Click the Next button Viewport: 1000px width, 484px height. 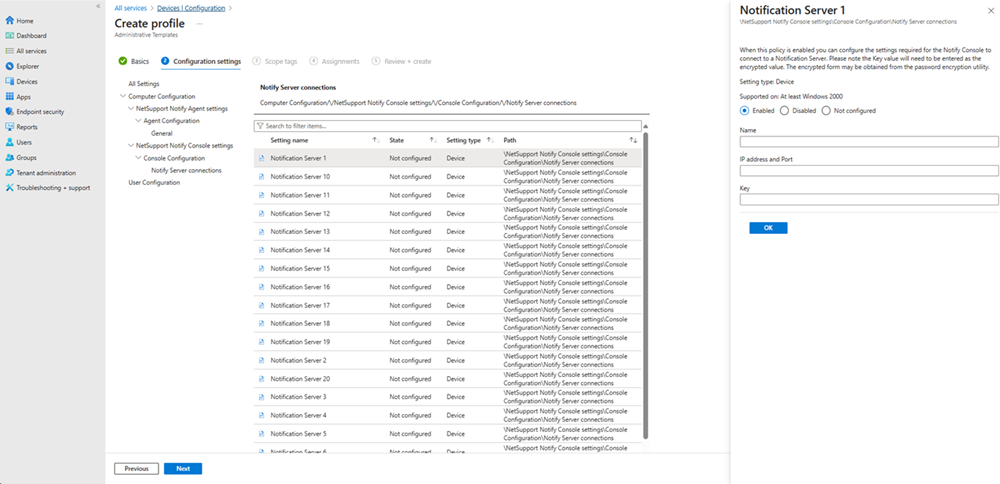[183, 469]
